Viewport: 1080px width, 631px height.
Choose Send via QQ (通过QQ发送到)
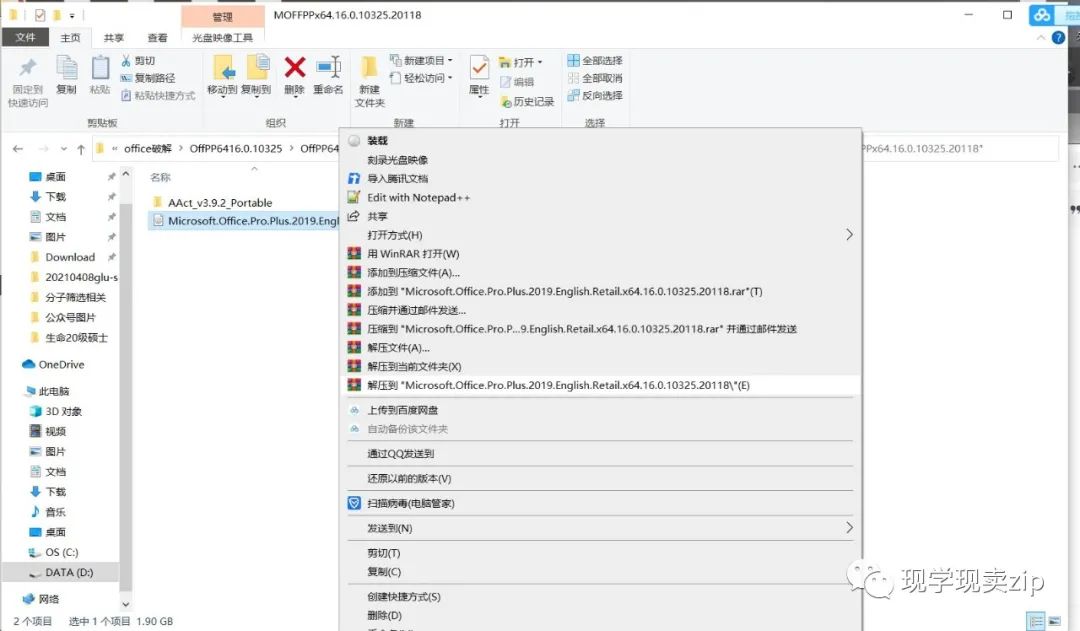[599, 454]
